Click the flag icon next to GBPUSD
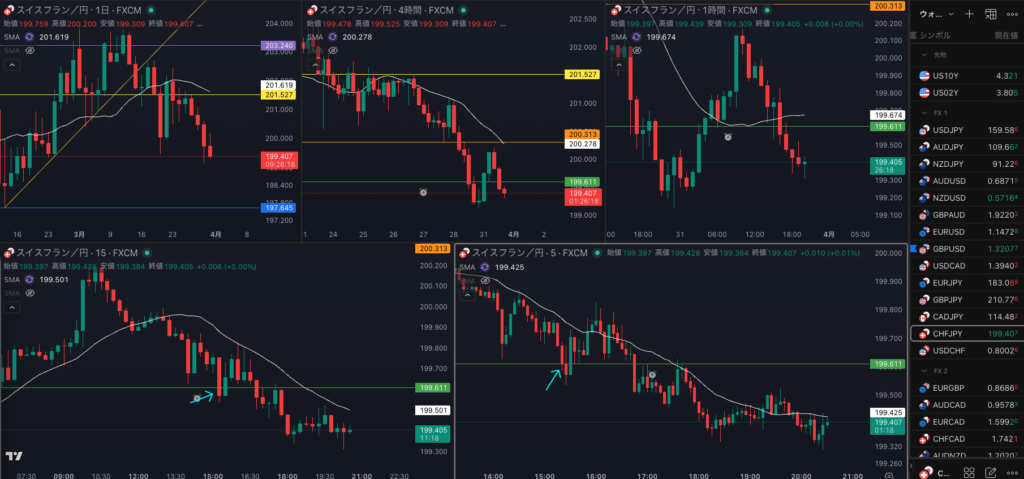The height and width of the screenshot is (479, 1024). coord(912,248)
